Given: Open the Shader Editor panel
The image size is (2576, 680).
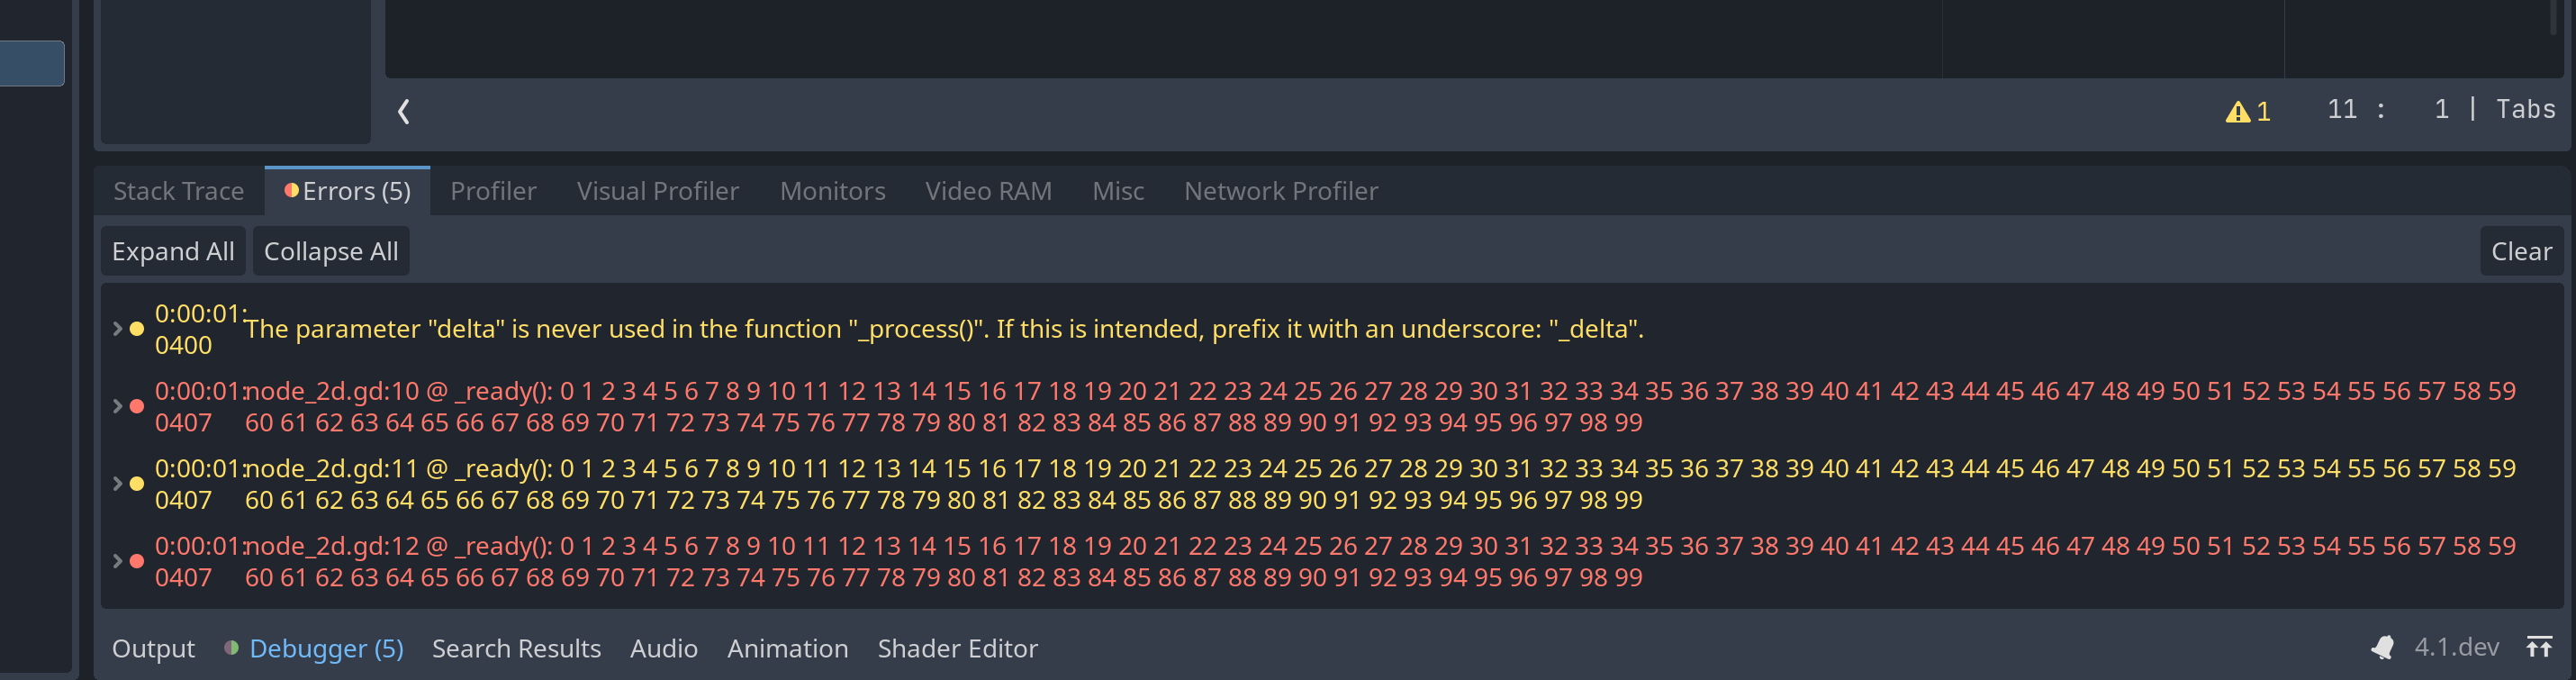Looking at the screenshot, I should [957, 648].
